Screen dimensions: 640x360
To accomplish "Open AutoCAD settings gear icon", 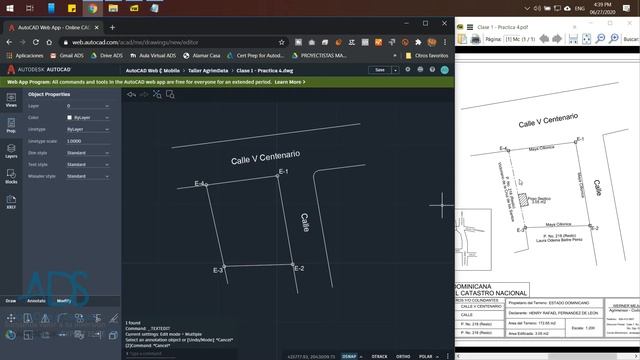I will (x=408, y=70).
